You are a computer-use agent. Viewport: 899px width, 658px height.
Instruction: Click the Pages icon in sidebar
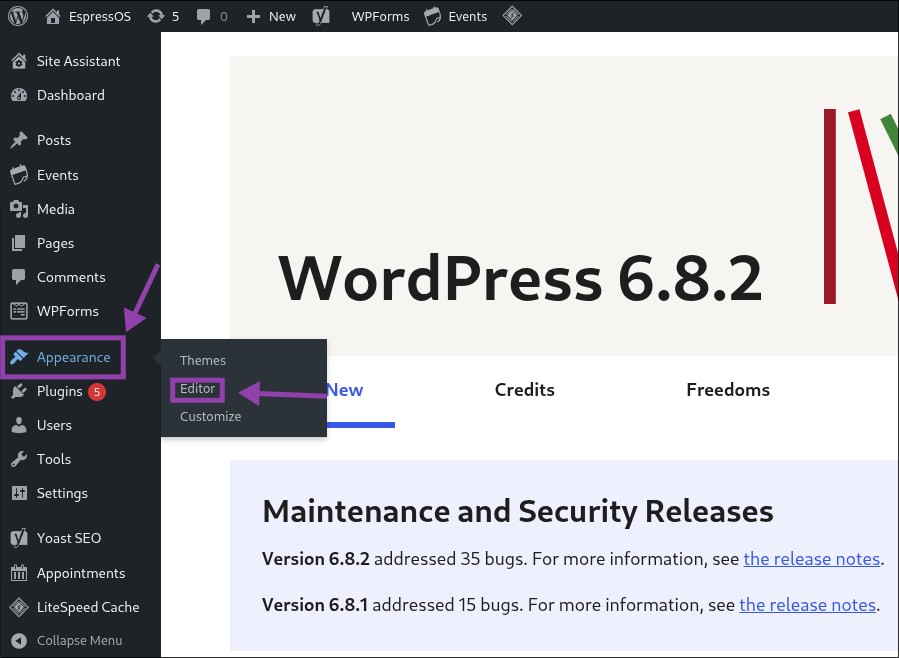tap(19, 243)
